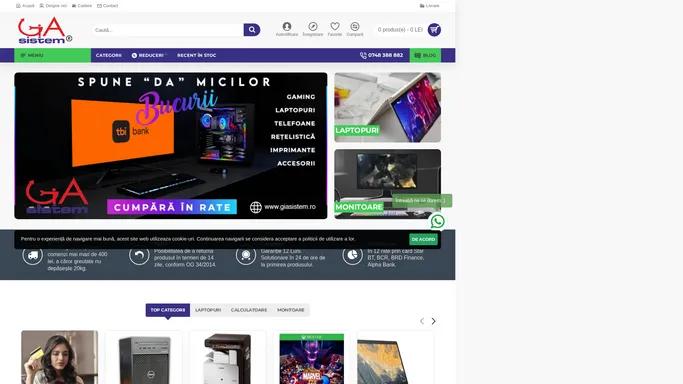The width and height of the screenshot is (683, 384).
Task: Open the Compară icon
Action: coord(355,29)
